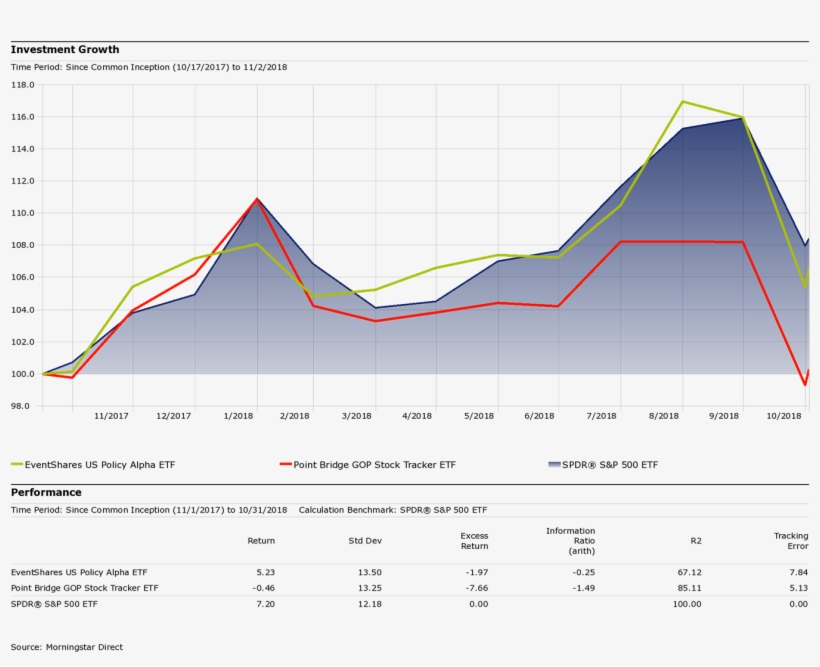This screenshot has width=820, height=667.
Task: Click the 114.0 y-axis label
Action: 22,149
